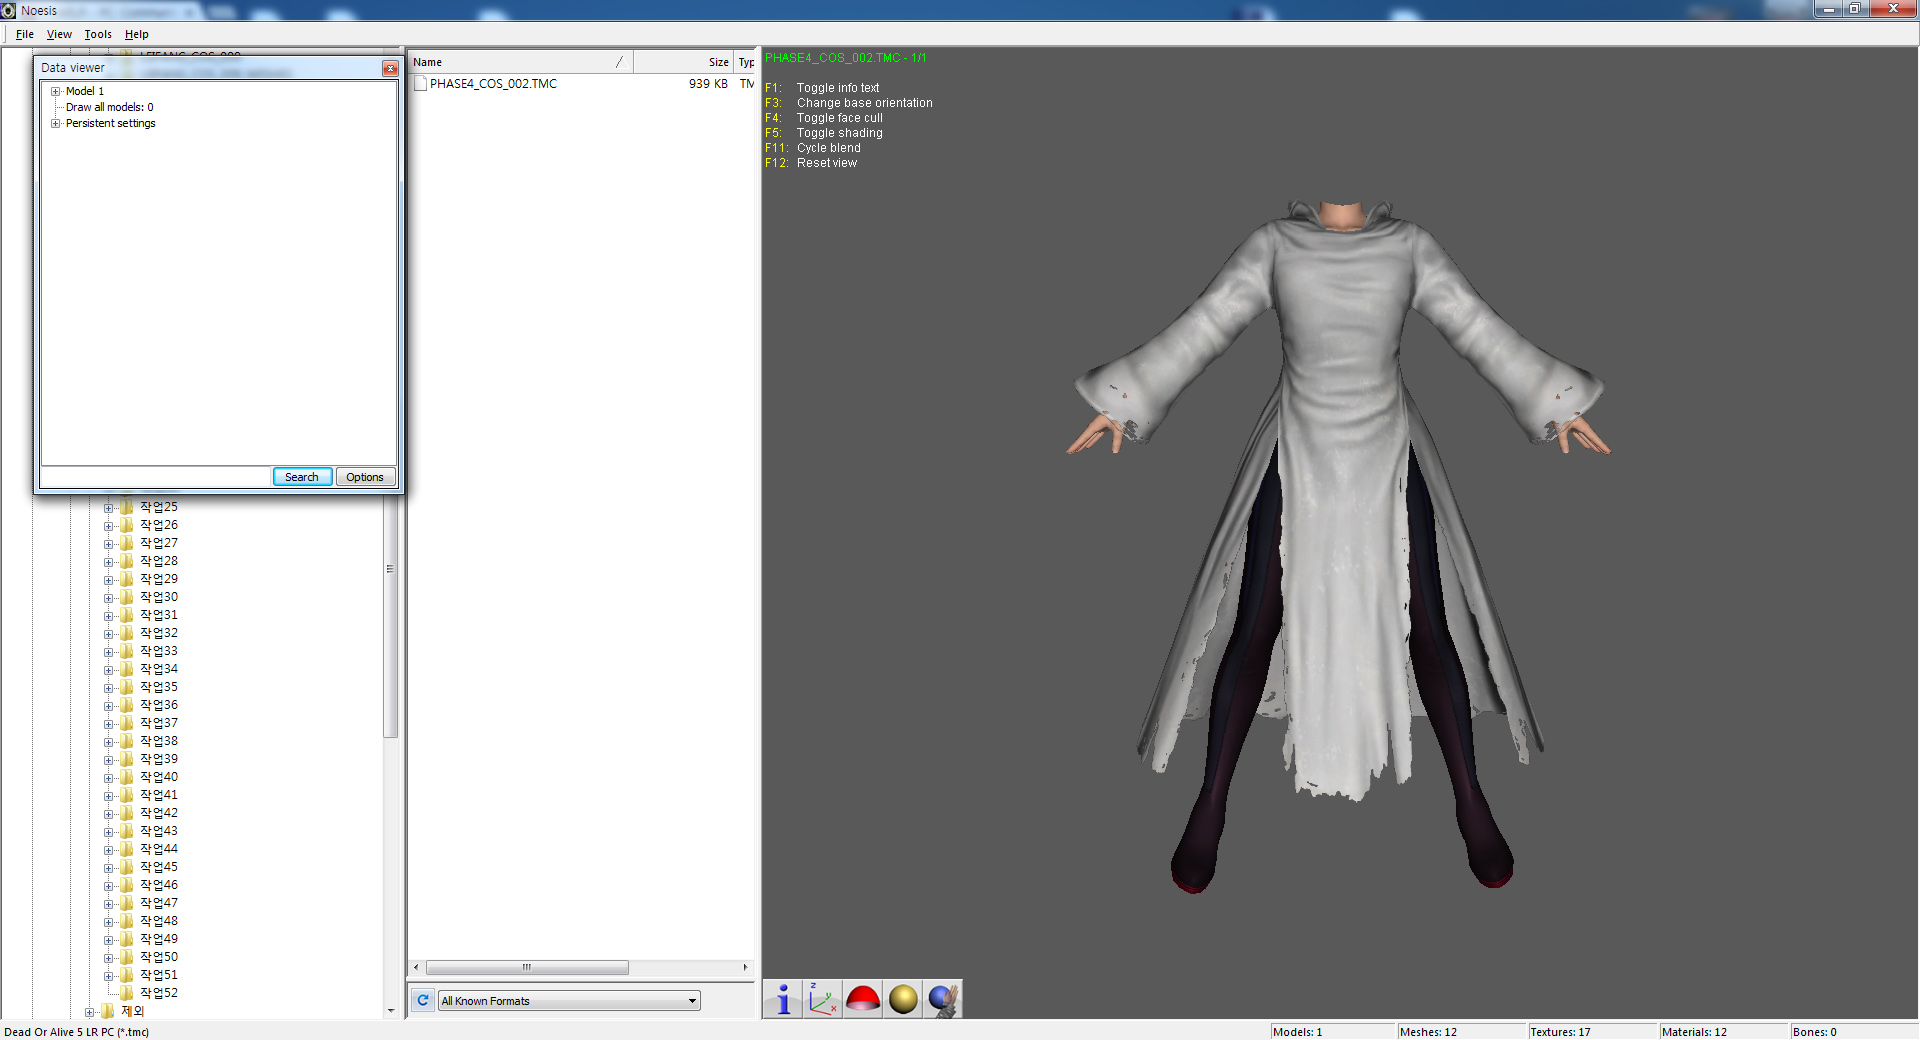The height and width of the screenshot is (1040, 1920).
Task: Open the View menu
Action: pyautogui.click(x=59, y=34)
